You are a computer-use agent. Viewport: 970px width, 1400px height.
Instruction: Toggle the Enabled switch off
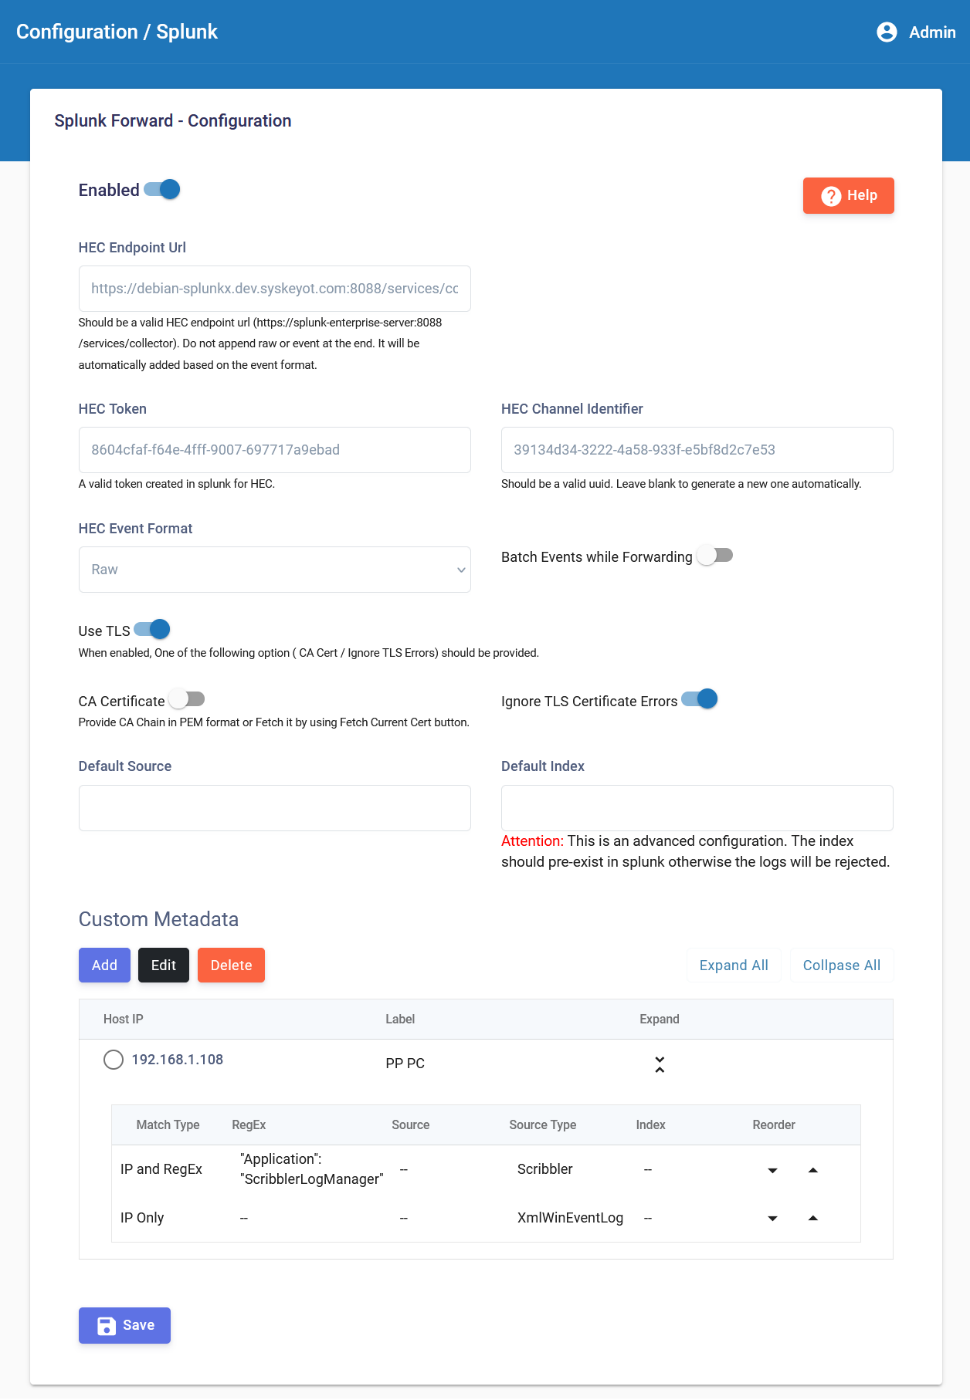click(x=162, y=190)
